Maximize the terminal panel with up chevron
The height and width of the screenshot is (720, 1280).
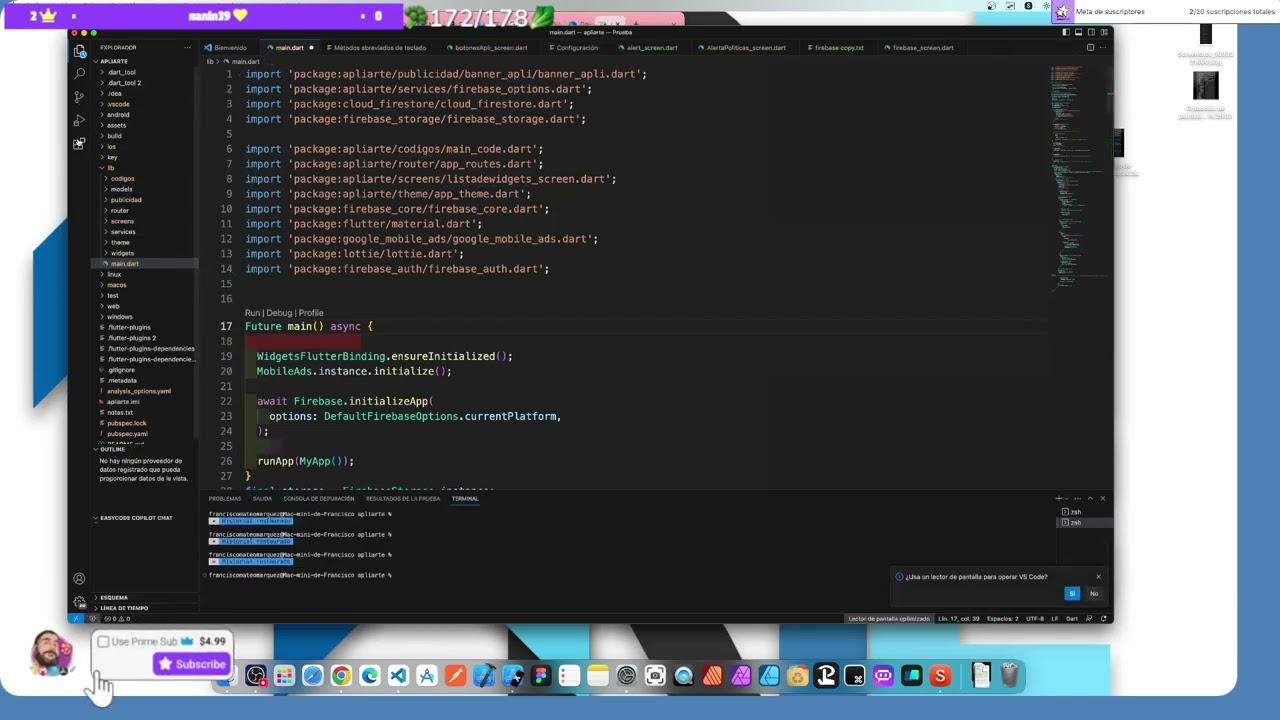click(1092, 498)
